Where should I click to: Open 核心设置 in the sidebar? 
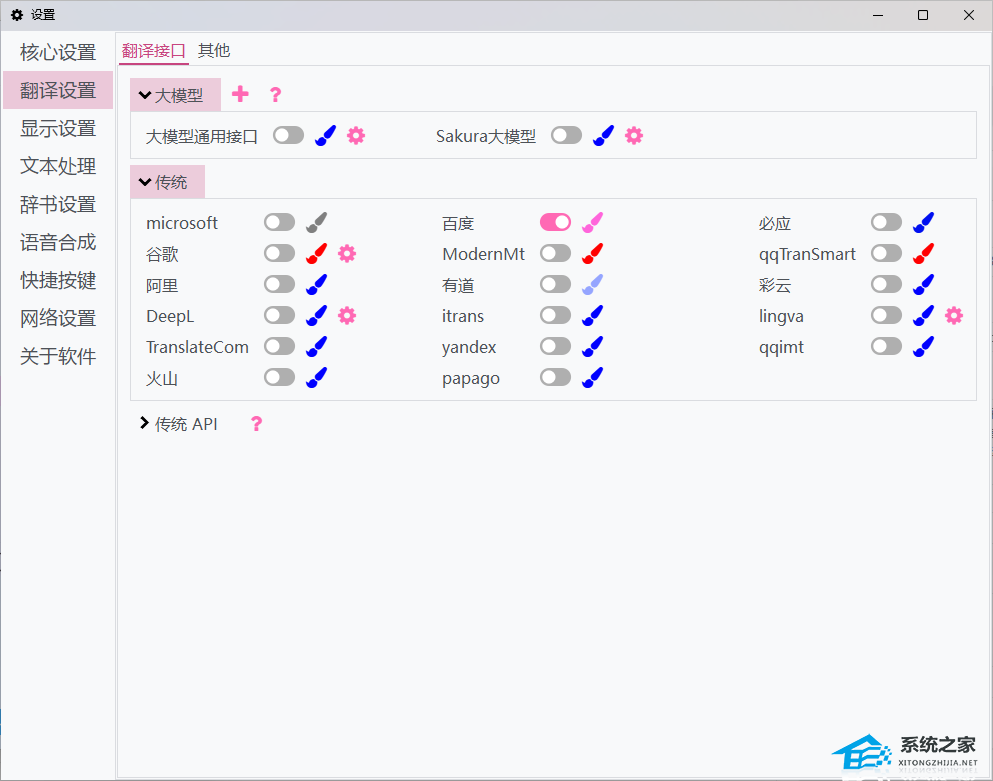58,52
